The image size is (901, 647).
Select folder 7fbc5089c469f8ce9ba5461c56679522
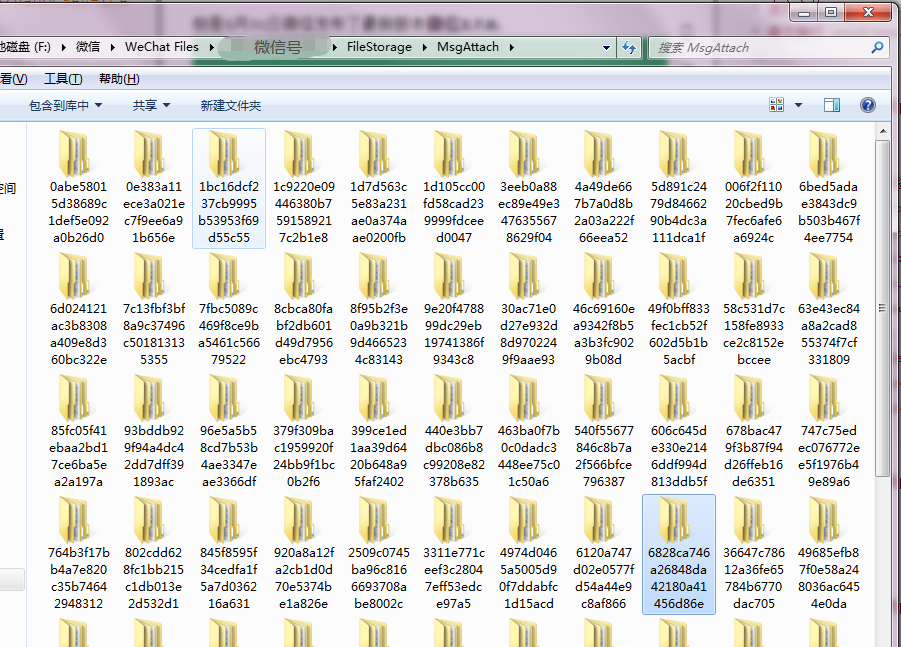(x=229, y=310)
